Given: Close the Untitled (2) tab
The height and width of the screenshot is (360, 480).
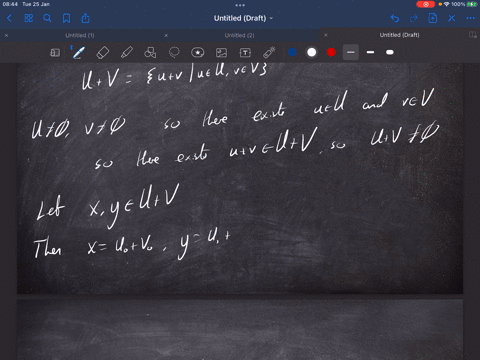Looking at the screenshot, I should [166, 35].
